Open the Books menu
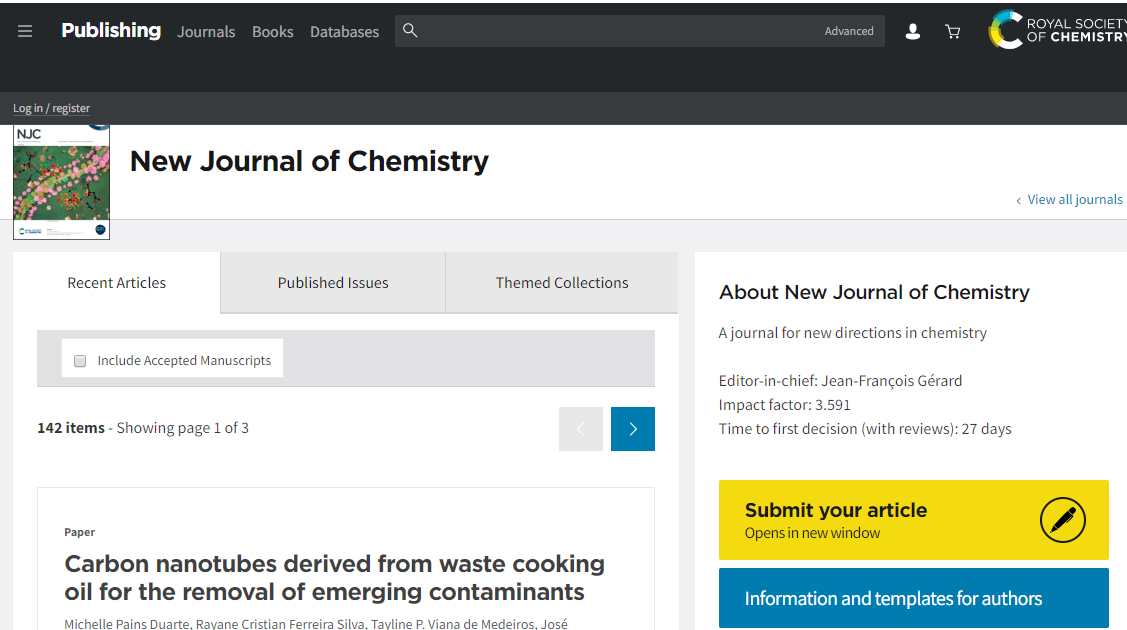The height and width of the screenshot is (630, 1127). pyautogui.click(x=272, y=32)
